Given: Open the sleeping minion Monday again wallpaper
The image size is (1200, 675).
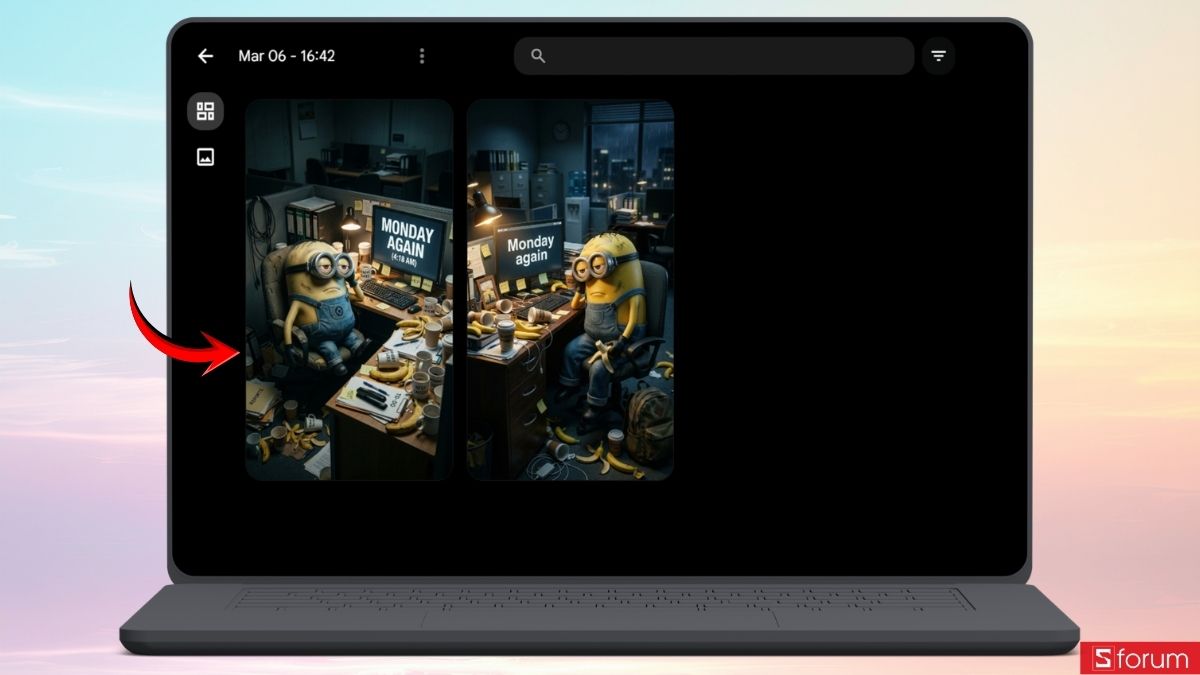Looking at the screenshot, I should [570, 290].
